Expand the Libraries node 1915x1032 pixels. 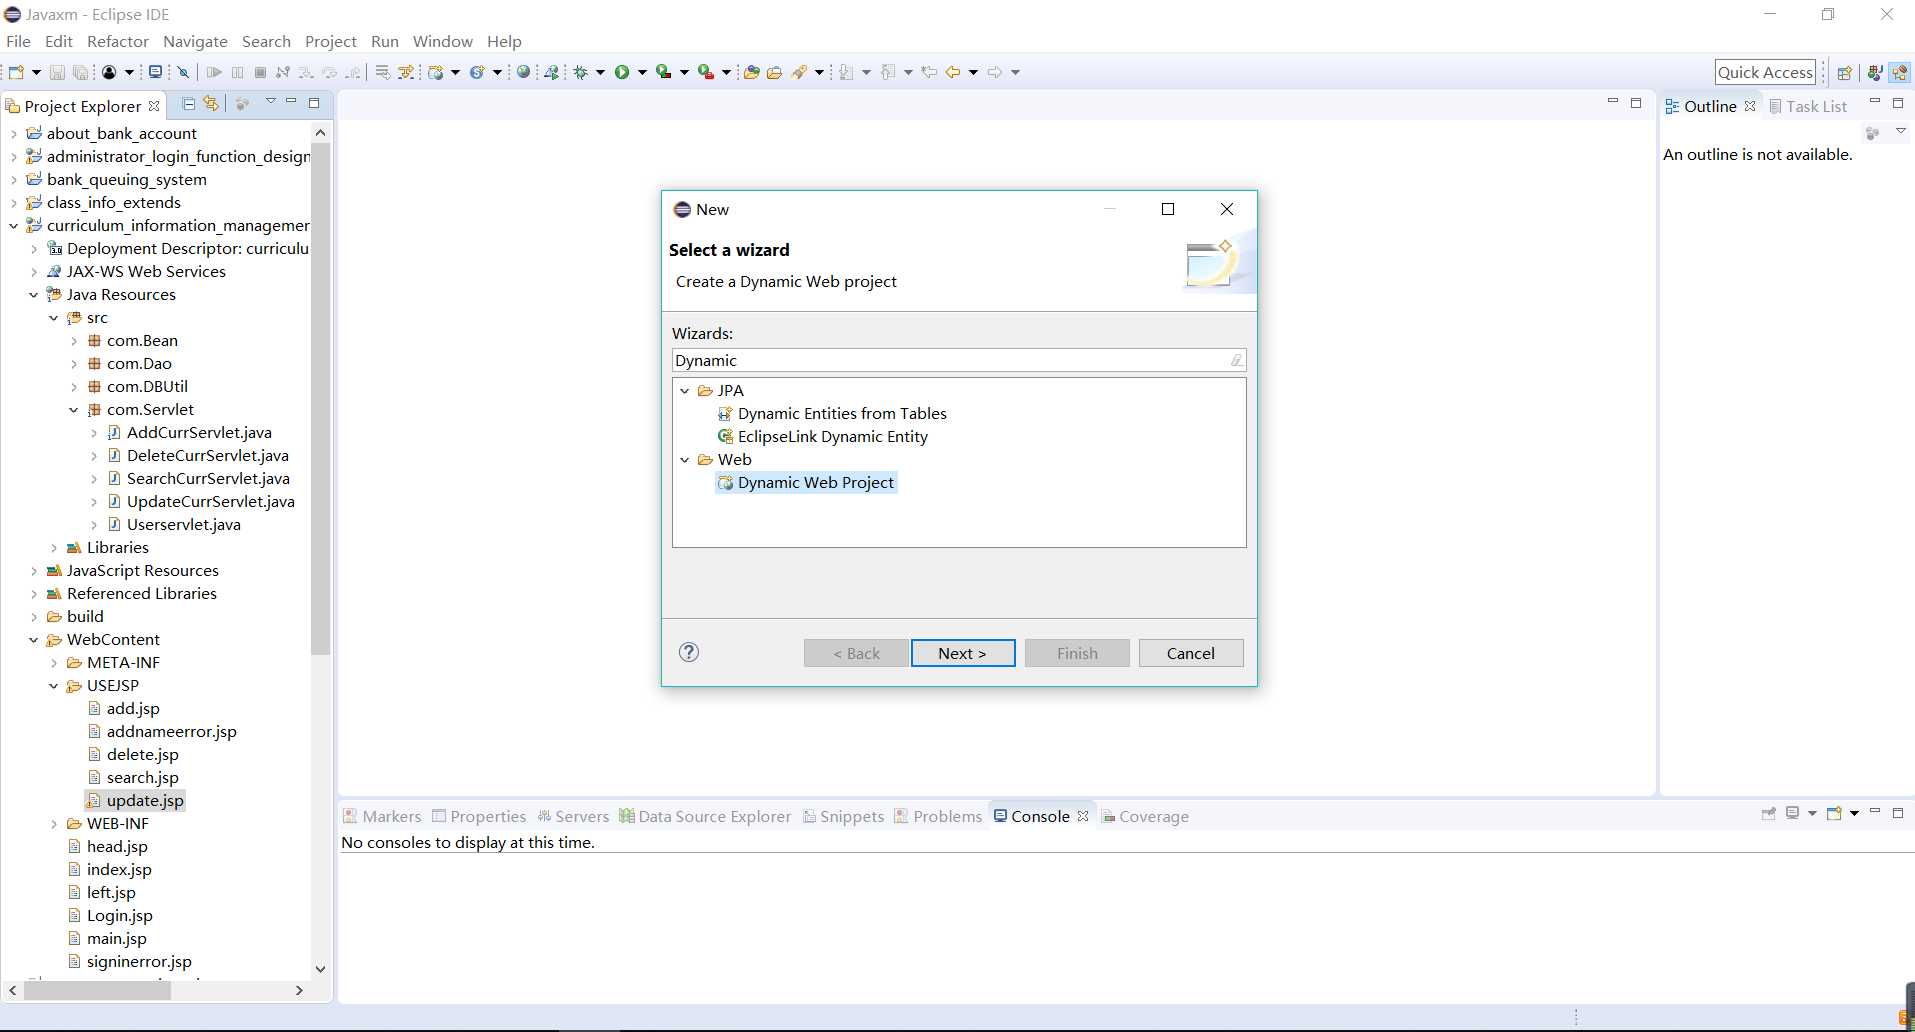(x=54, y=548)
